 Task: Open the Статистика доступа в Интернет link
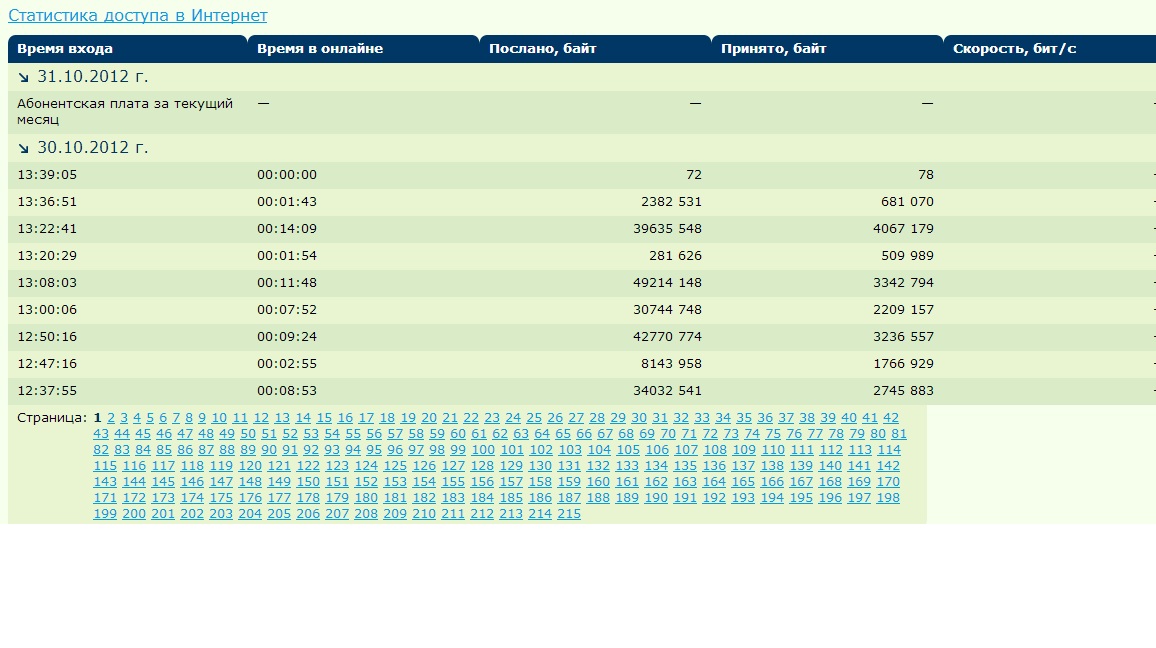click(x=137, y=16)
